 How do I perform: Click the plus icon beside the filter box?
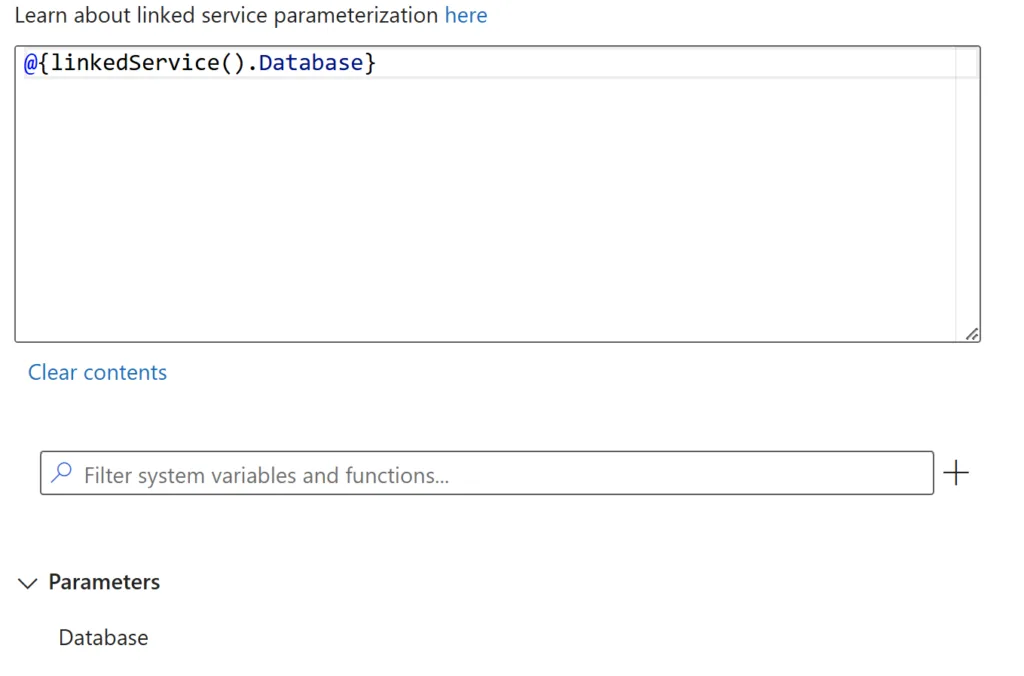point(955,473)
